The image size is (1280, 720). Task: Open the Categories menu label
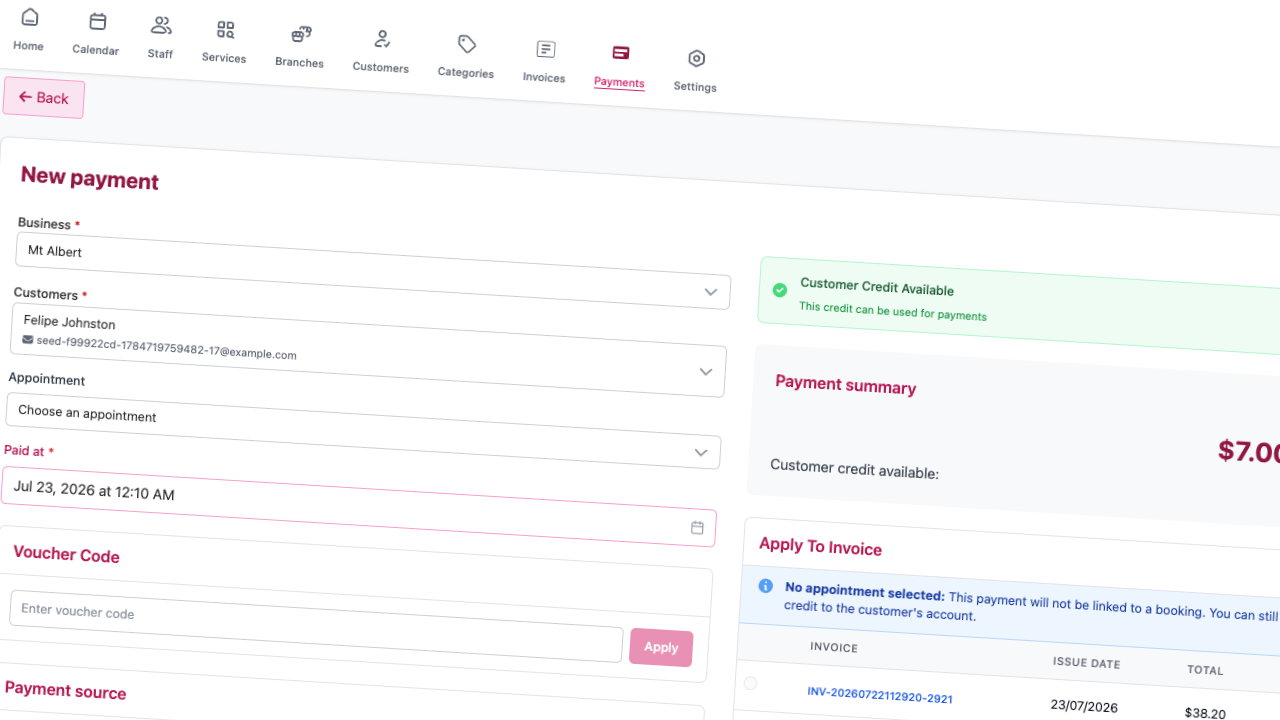click(x=465, y=72)
